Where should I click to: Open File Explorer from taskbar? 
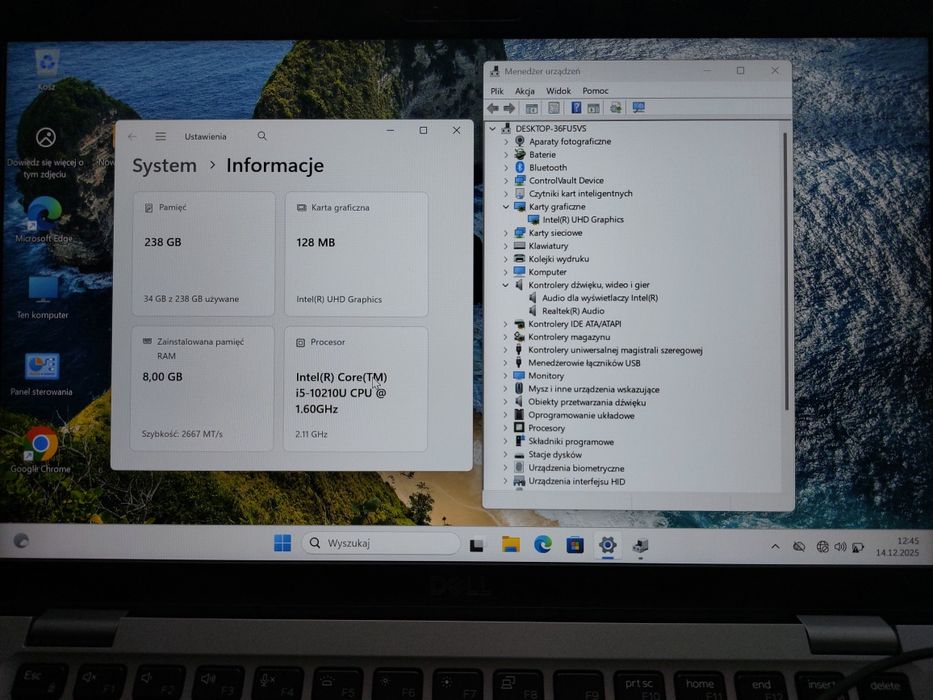point(511,544)
